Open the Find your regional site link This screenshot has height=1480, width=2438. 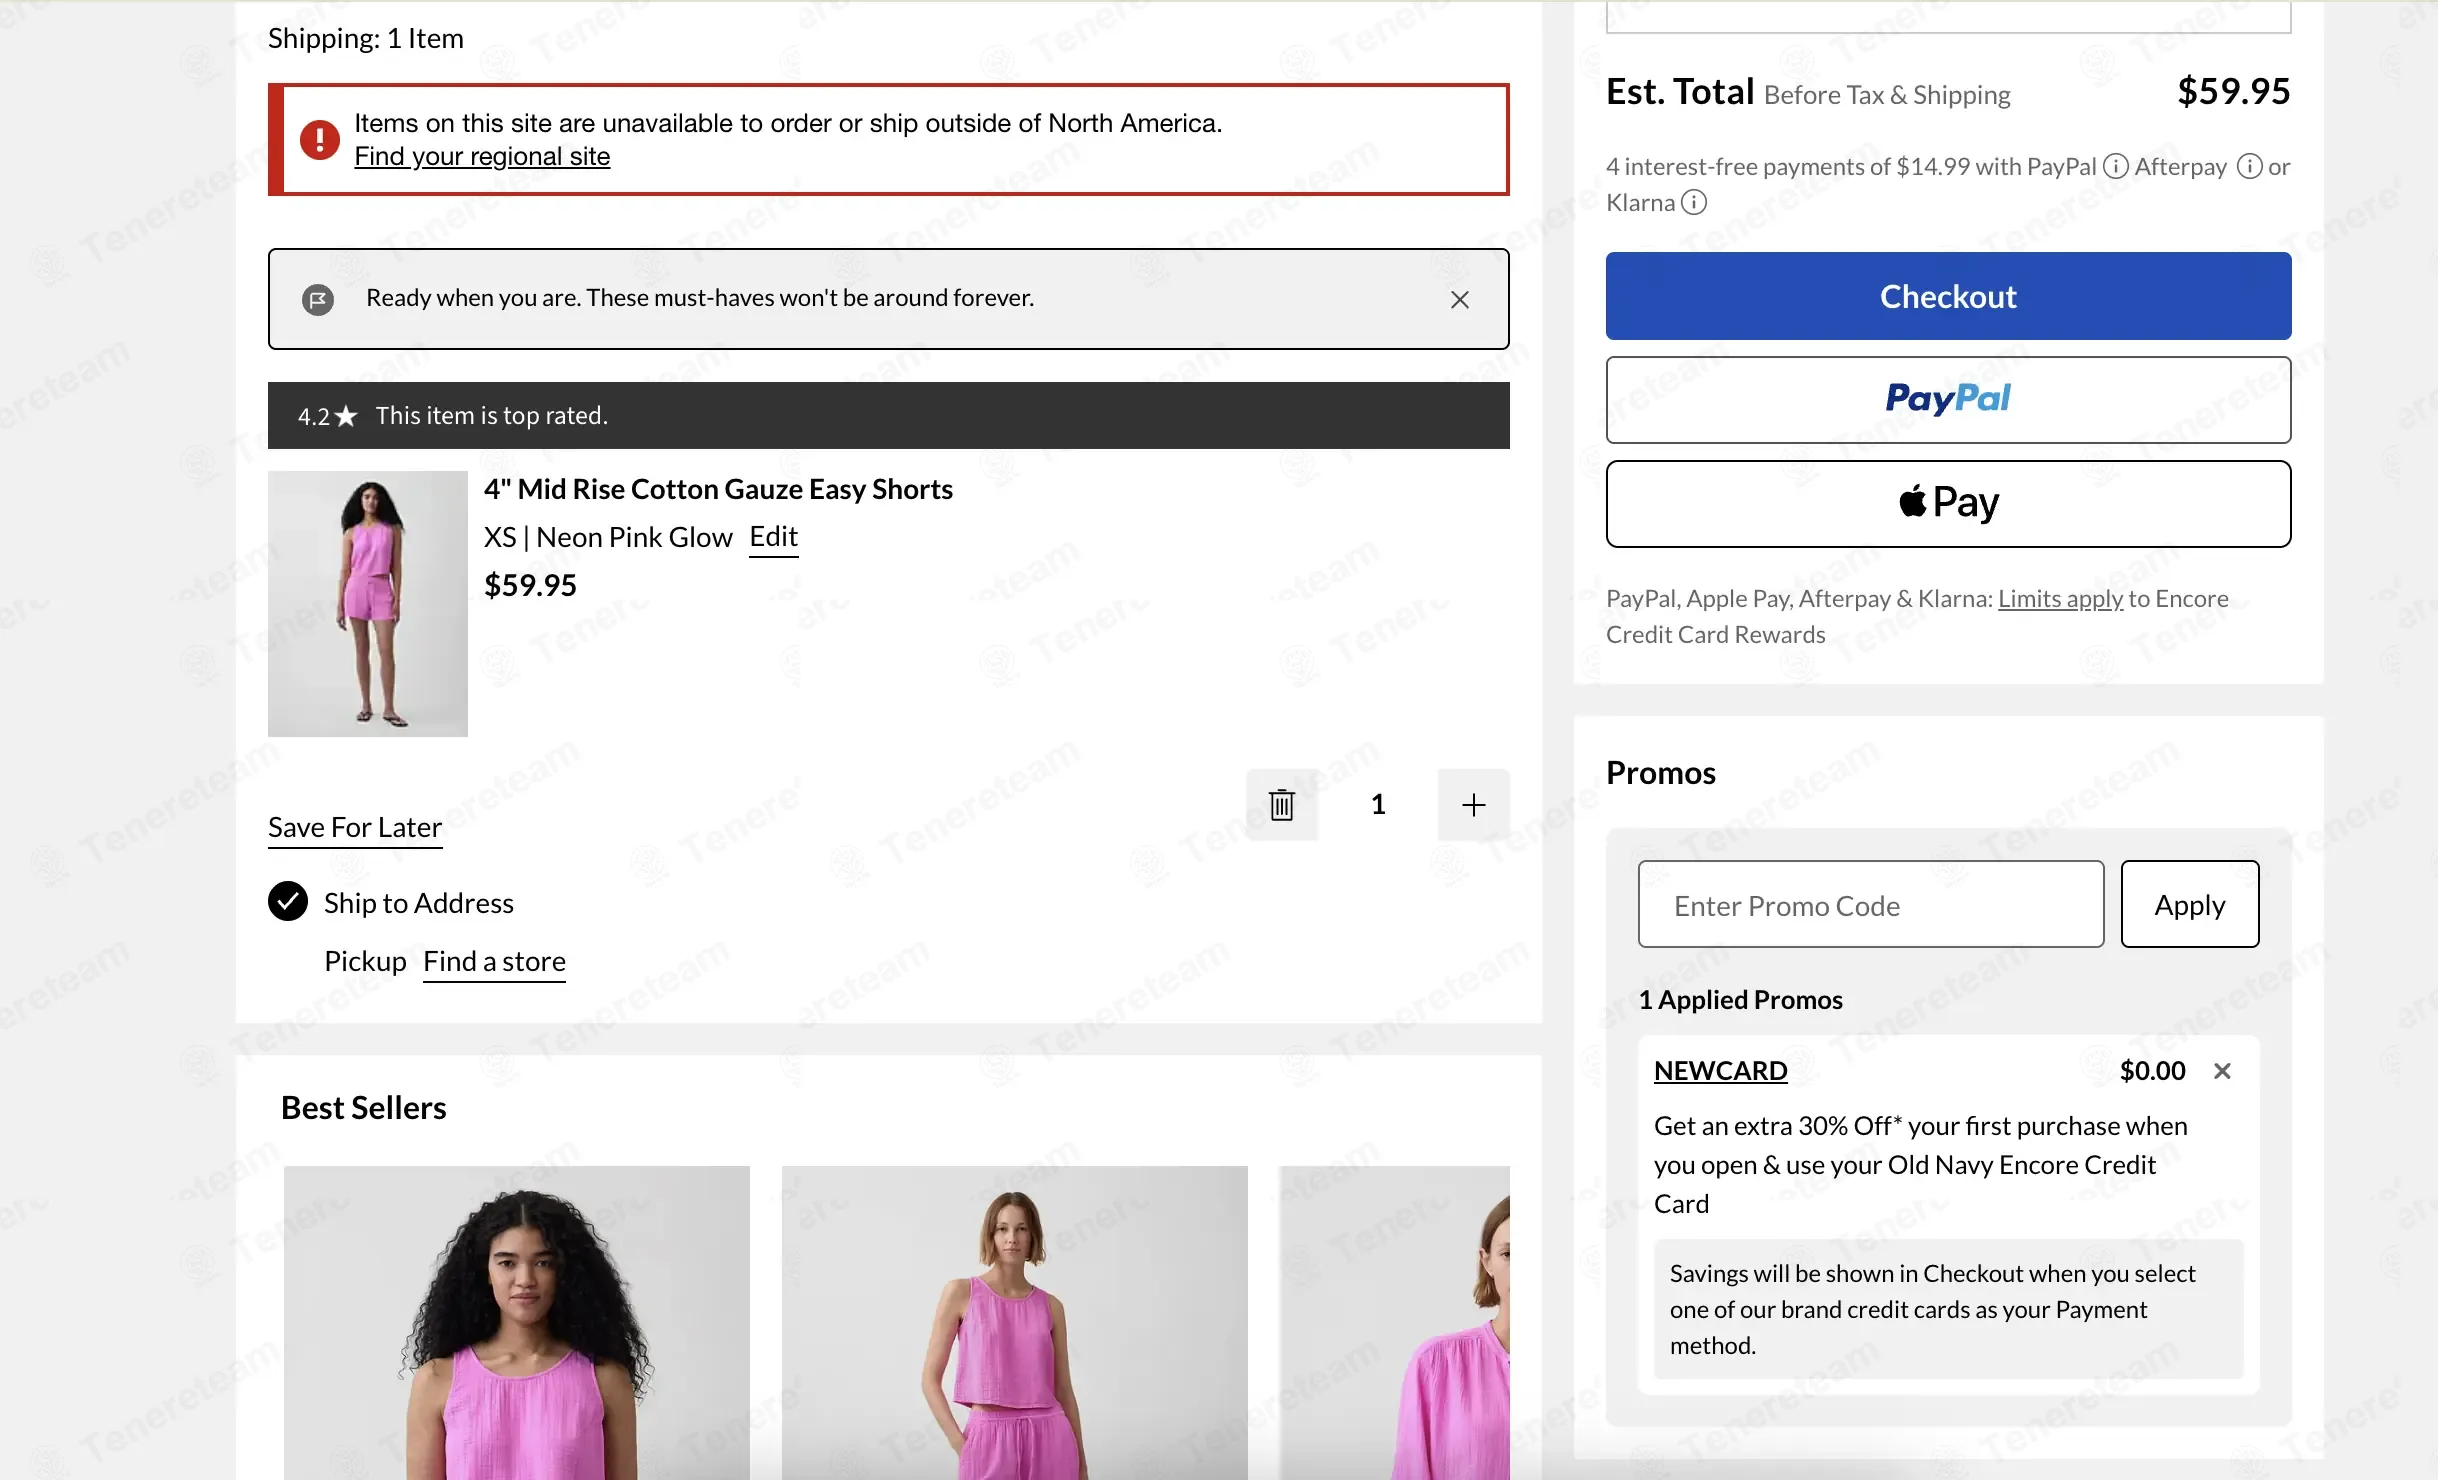click(482, 156)
